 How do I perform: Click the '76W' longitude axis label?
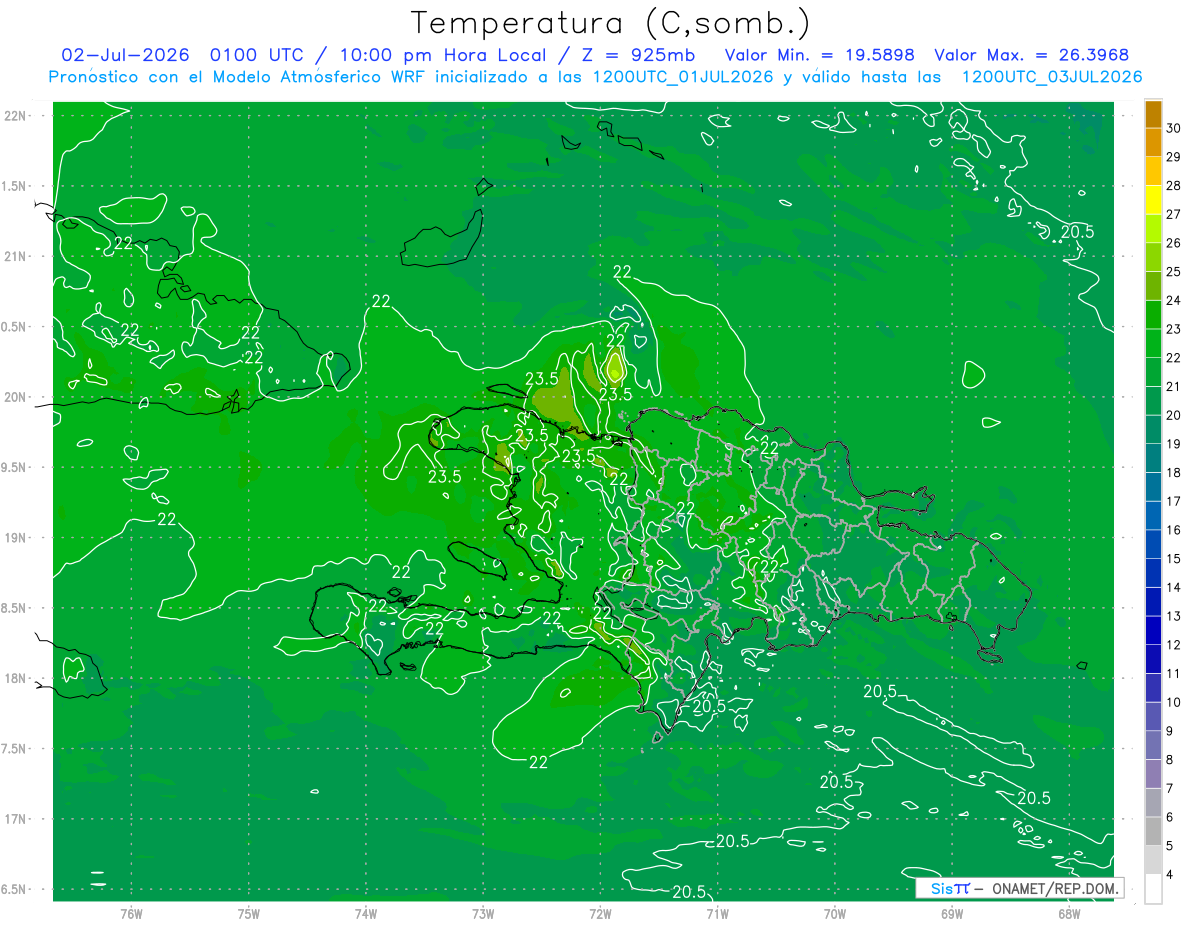[x=131, y=913]
